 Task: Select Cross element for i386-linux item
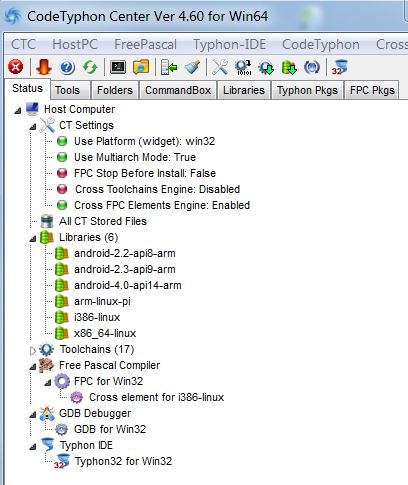156,397
